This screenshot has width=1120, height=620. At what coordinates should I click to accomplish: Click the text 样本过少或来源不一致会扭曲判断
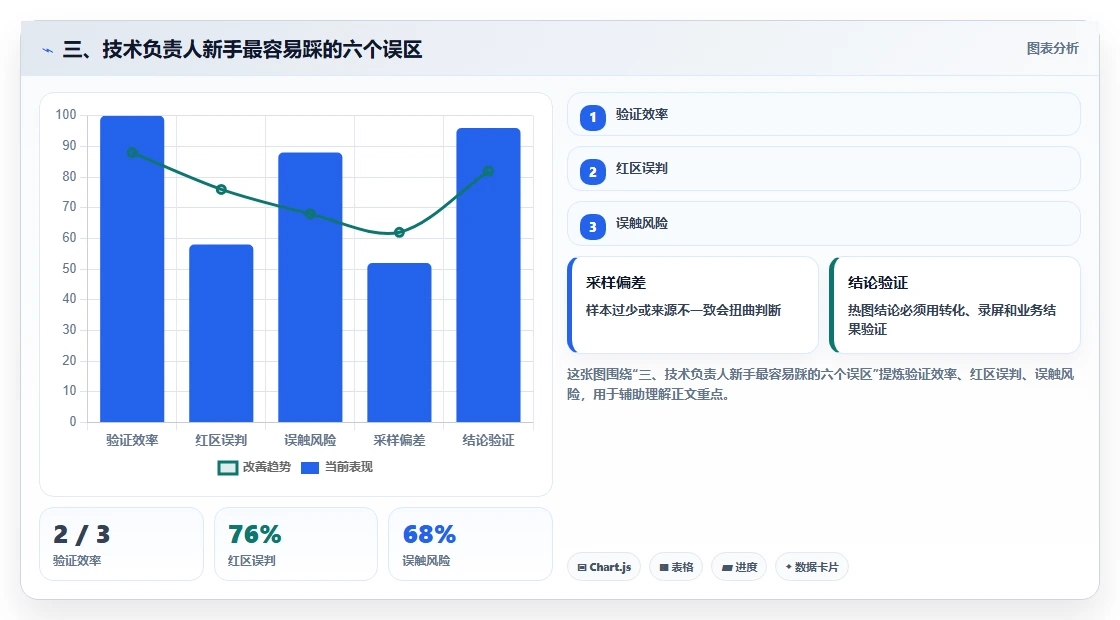[x=684, y=311]
